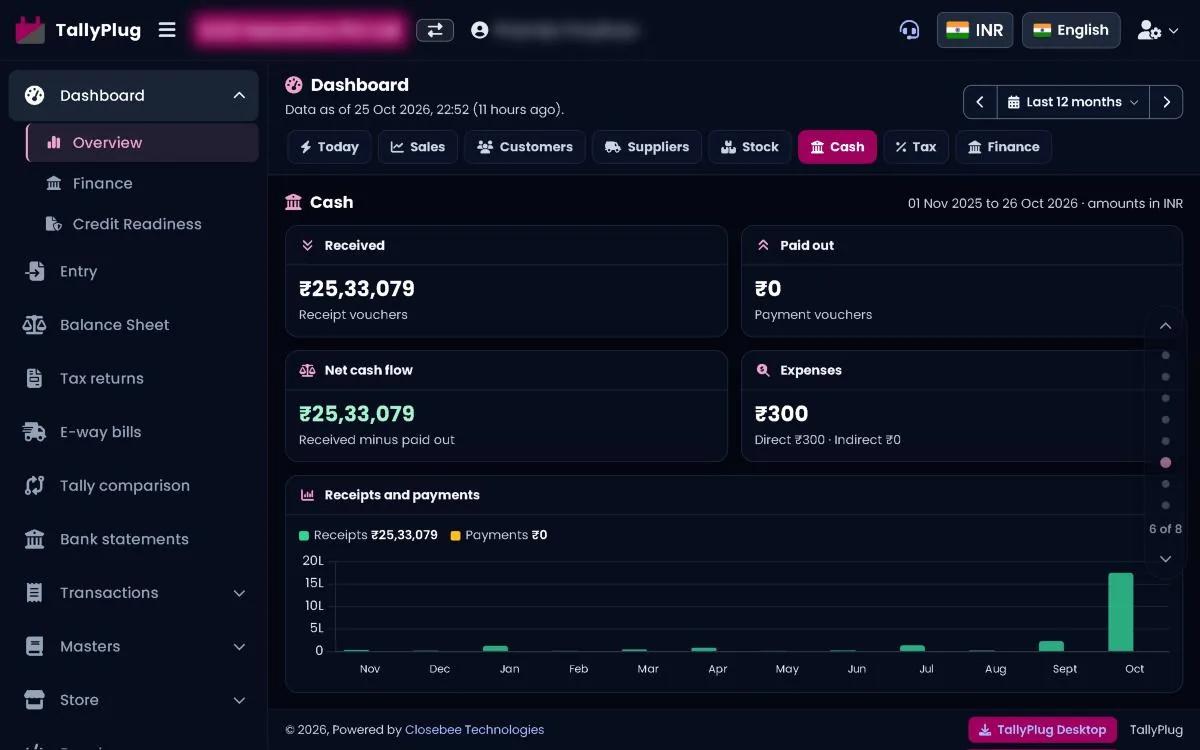1200x750 pixels.
Task: Go to the next date period
Action: pyautogui.click(x=1166, y=102)
